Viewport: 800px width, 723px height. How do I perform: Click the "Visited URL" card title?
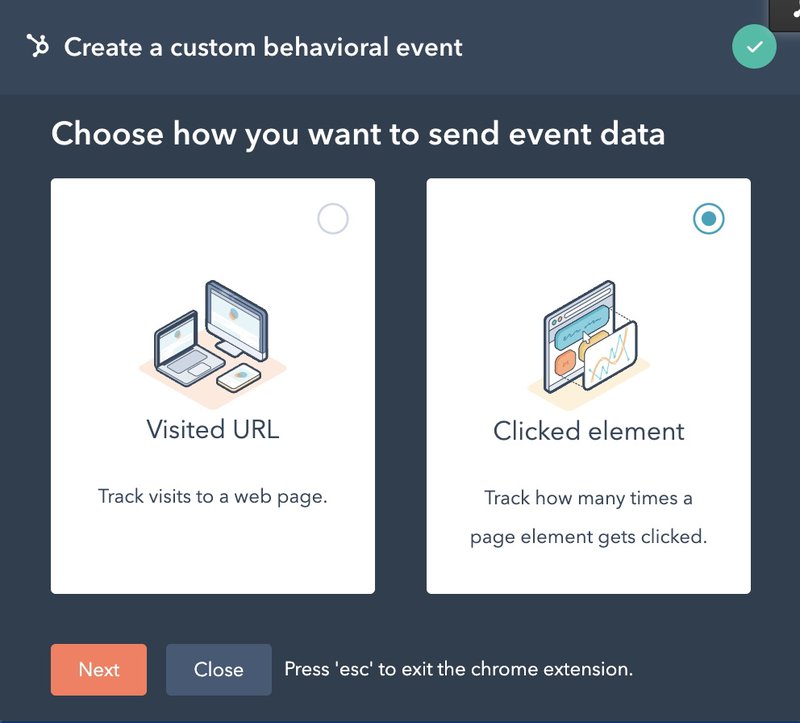click(212, 429)
